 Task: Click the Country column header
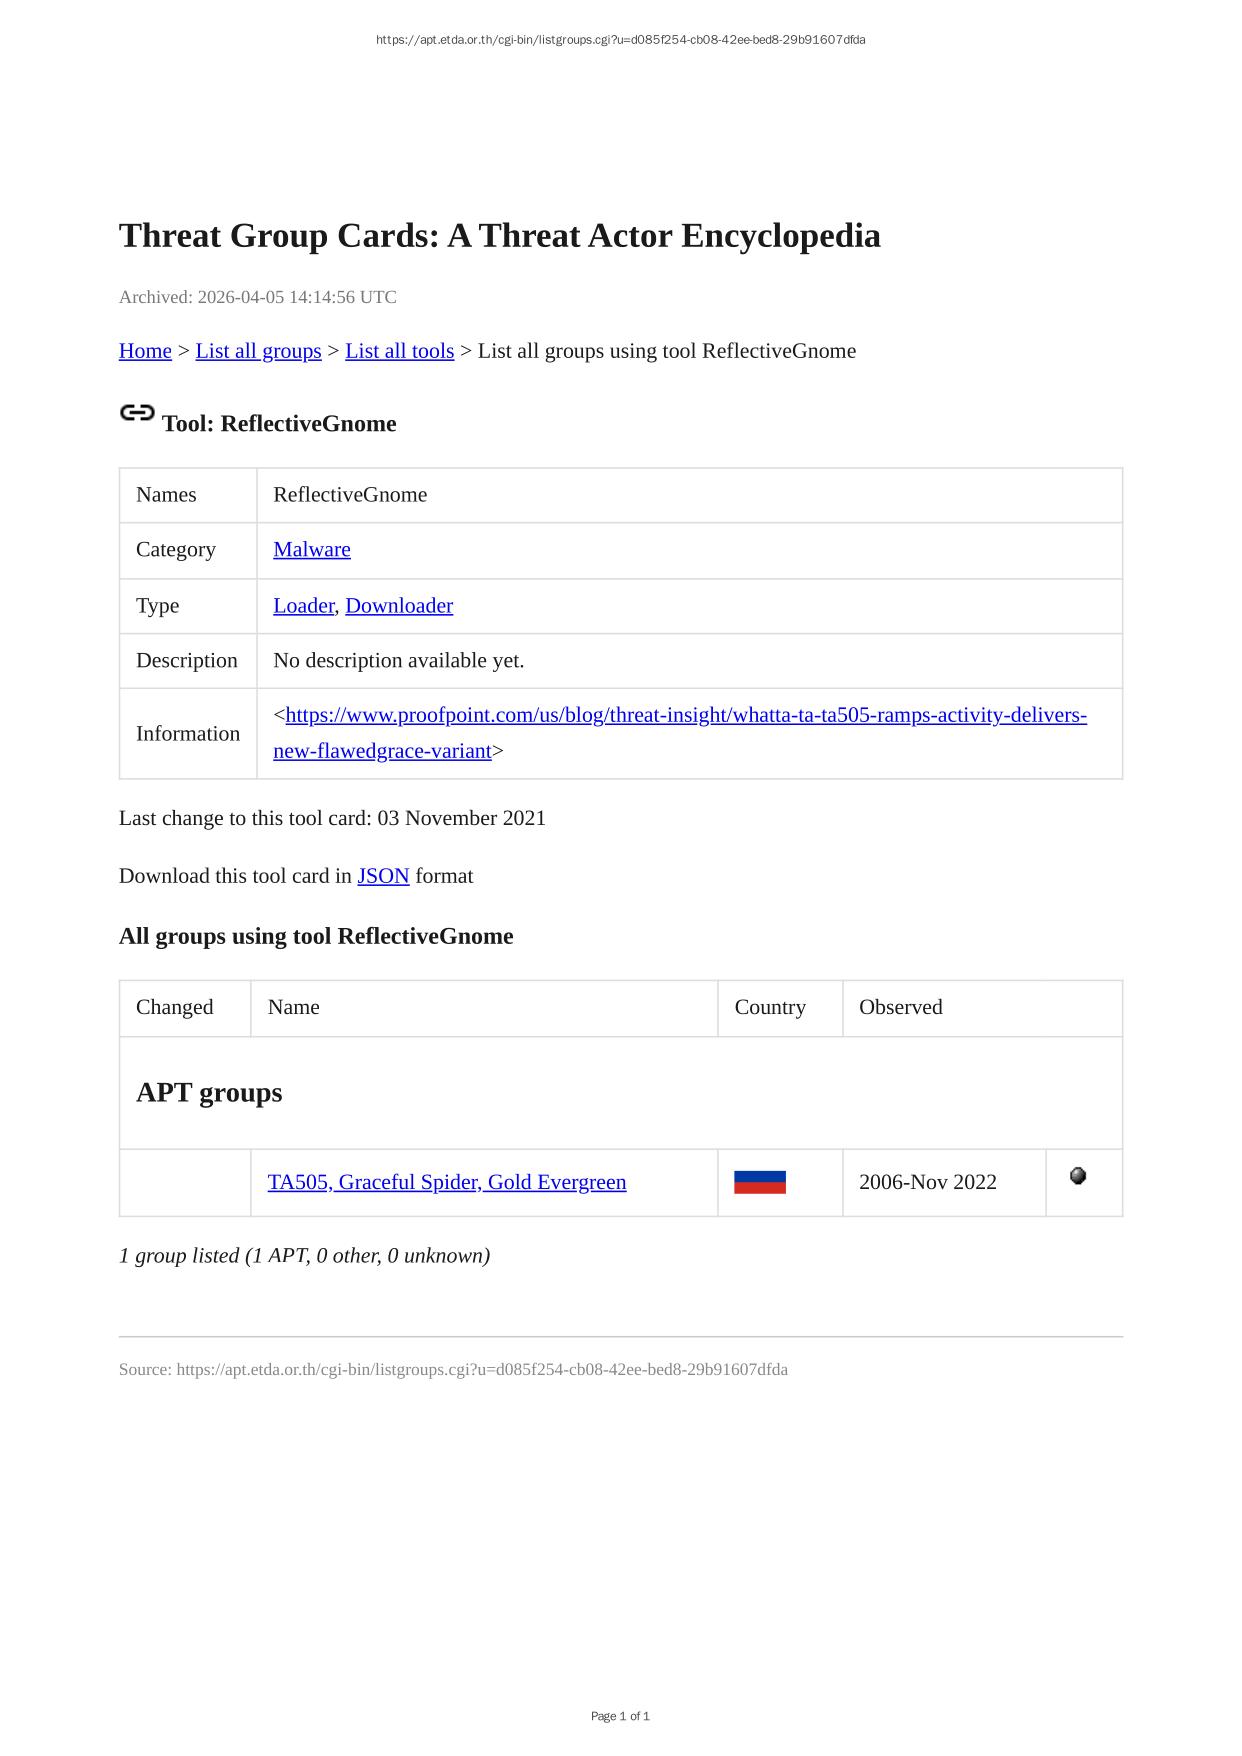point(769,1007)
